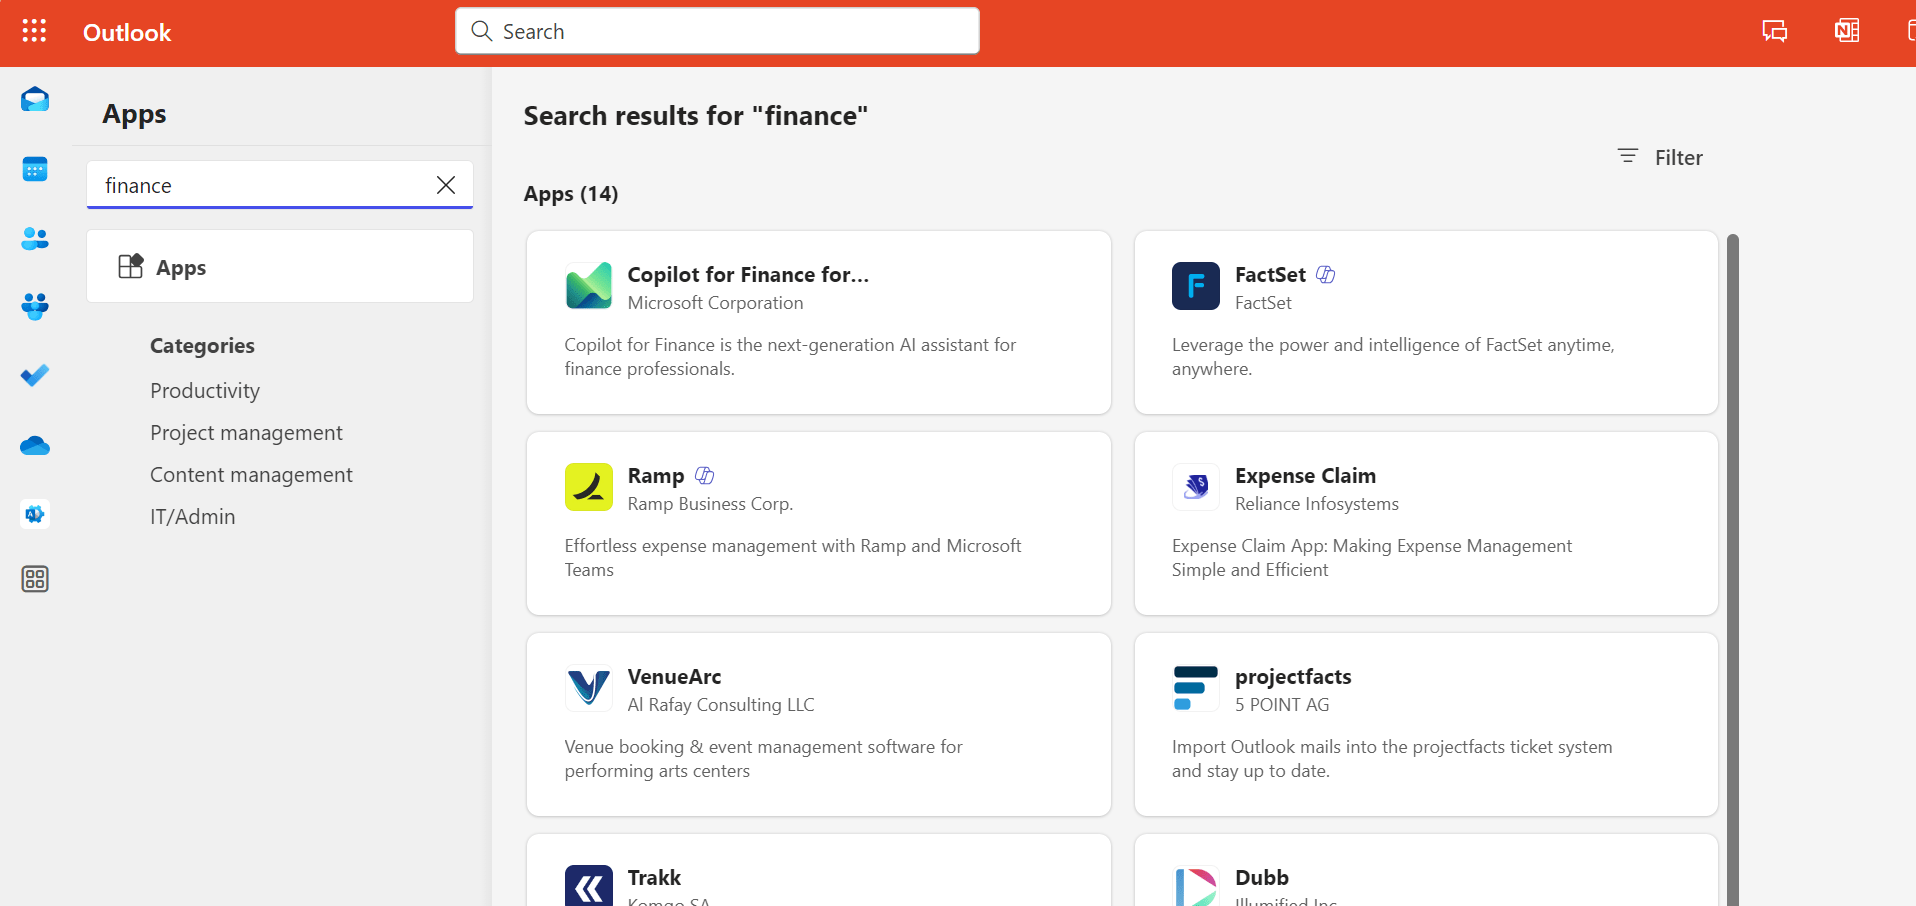Open Mail from the left sidebar
This screenshot has height=906, width=1916.
click(35, 99)
